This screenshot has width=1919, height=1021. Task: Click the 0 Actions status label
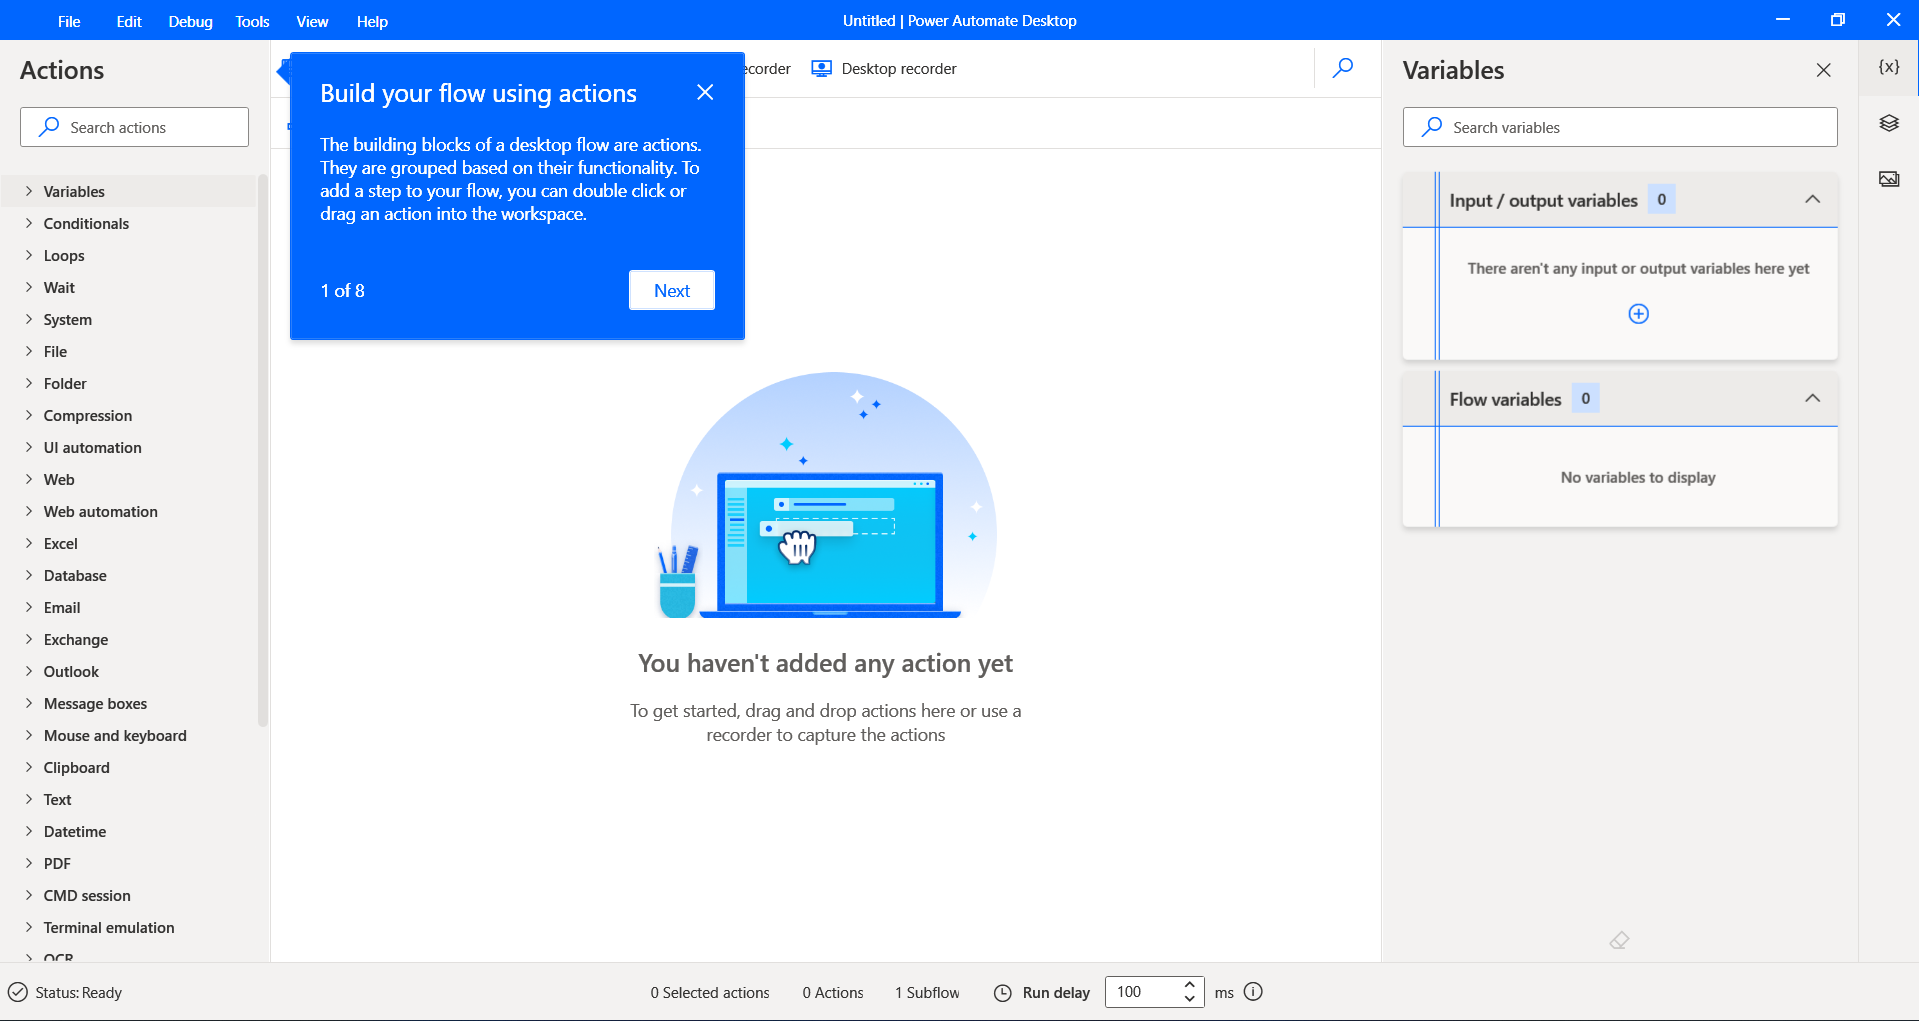(x=833, y=992)
